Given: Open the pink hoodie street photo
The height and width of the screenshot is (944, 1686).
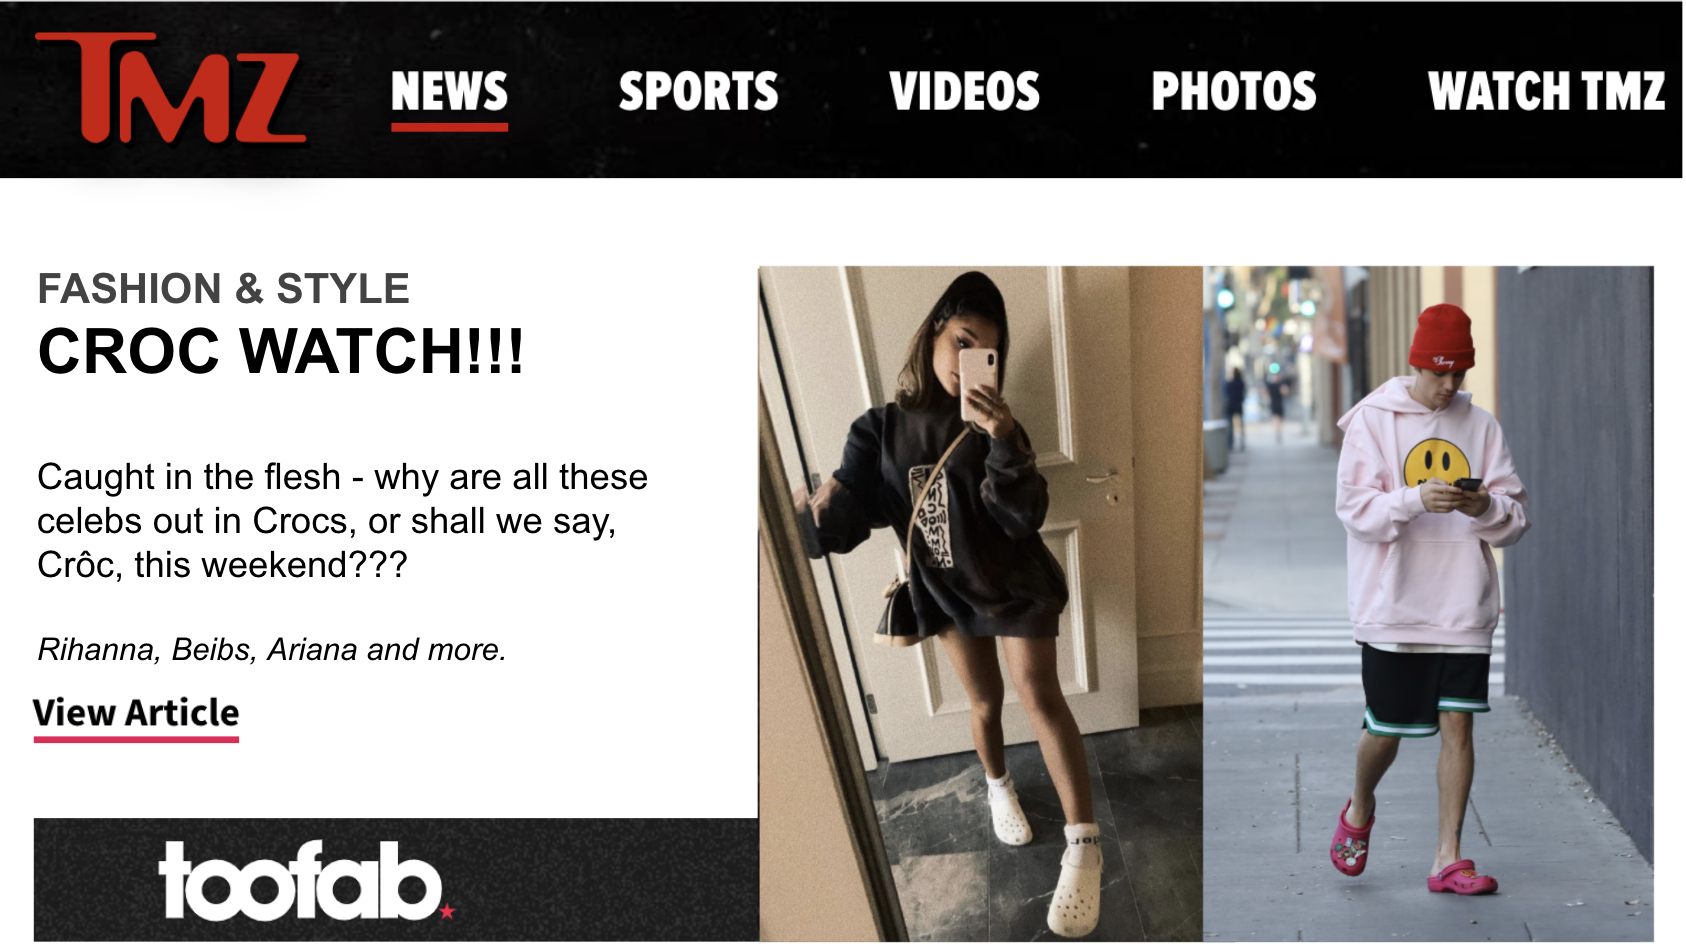Looking at the screenshot, I should point(1428,604).
